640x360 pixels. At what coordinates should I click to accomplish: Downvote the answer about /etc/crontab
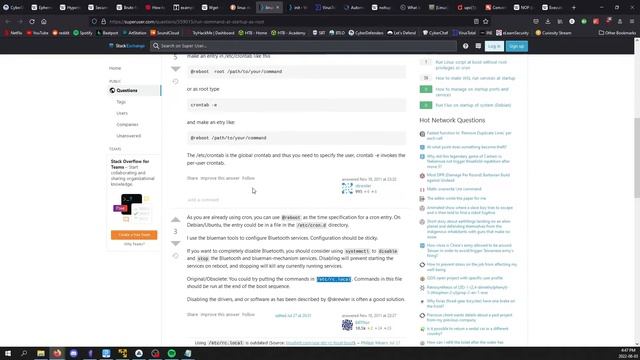point(176,69)
